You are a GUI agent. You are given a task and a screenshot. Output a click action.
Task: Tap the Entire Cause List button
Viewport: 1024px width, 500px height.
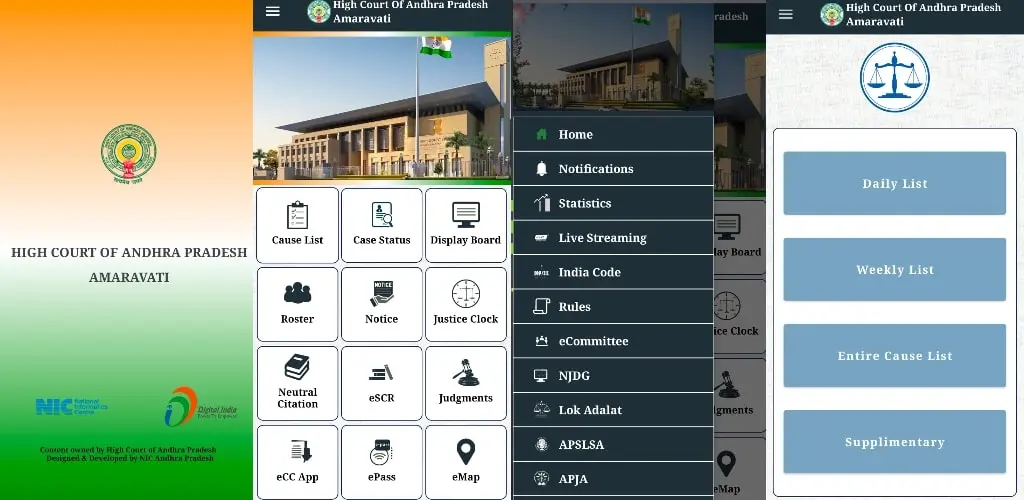point(895,356)
